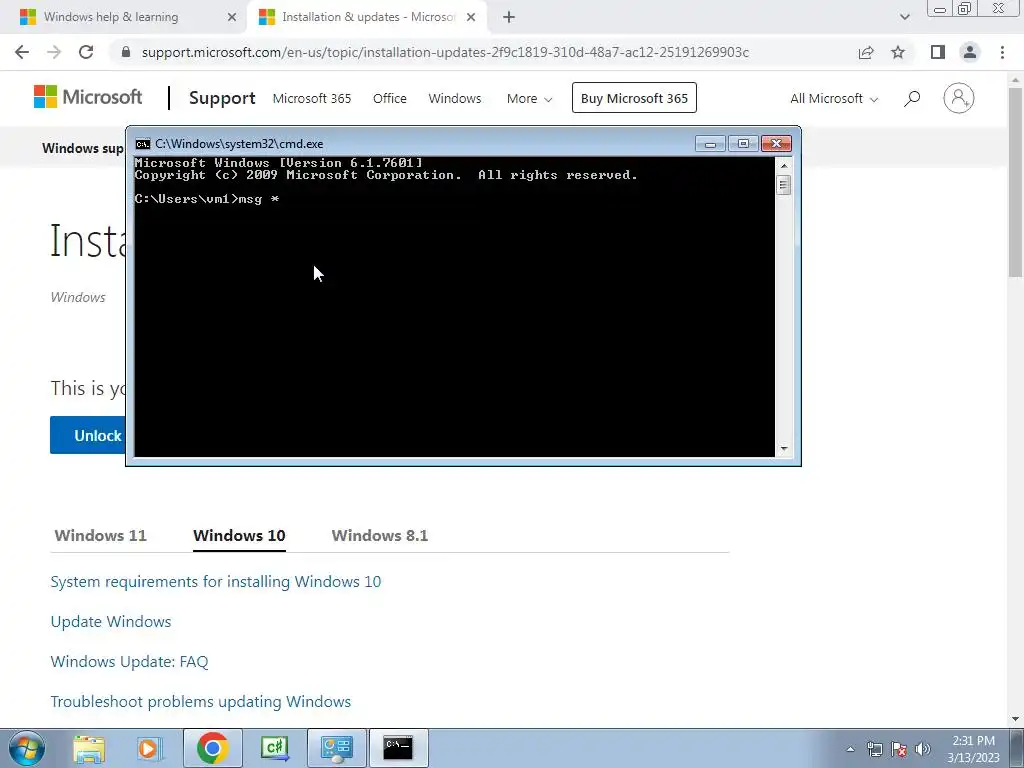Open the Chrome three-dot menu
The width and height of the screenshot is (1024, 768).
point(1002,52)
